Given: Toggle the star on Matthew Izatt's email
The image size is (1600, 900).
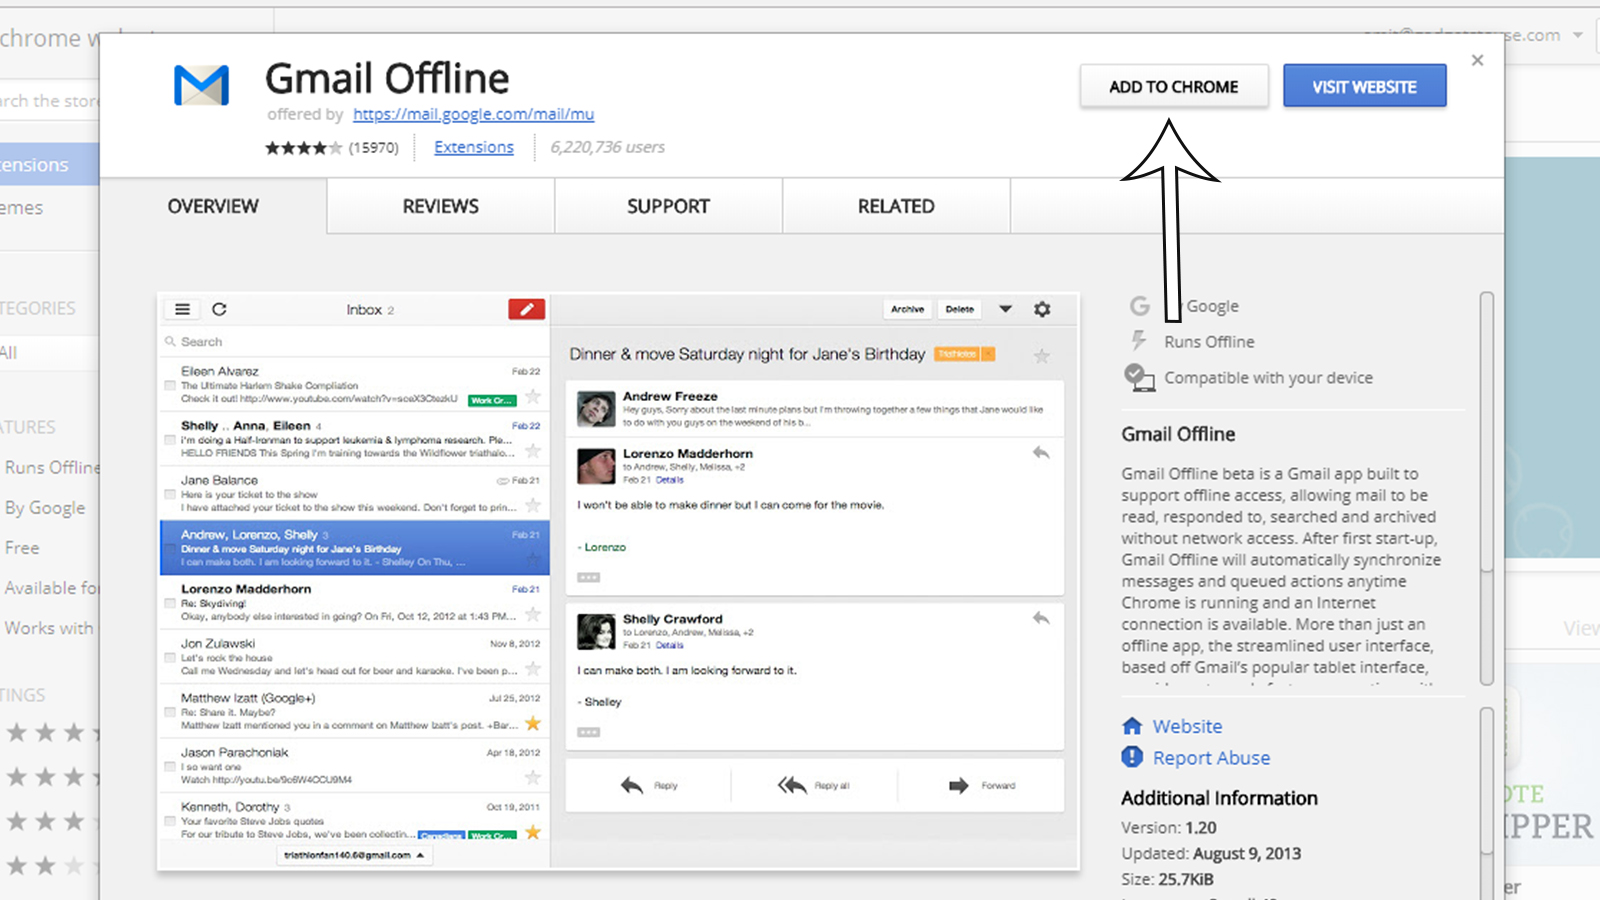Looking at the screenshot, I should [x=533, y=723].
